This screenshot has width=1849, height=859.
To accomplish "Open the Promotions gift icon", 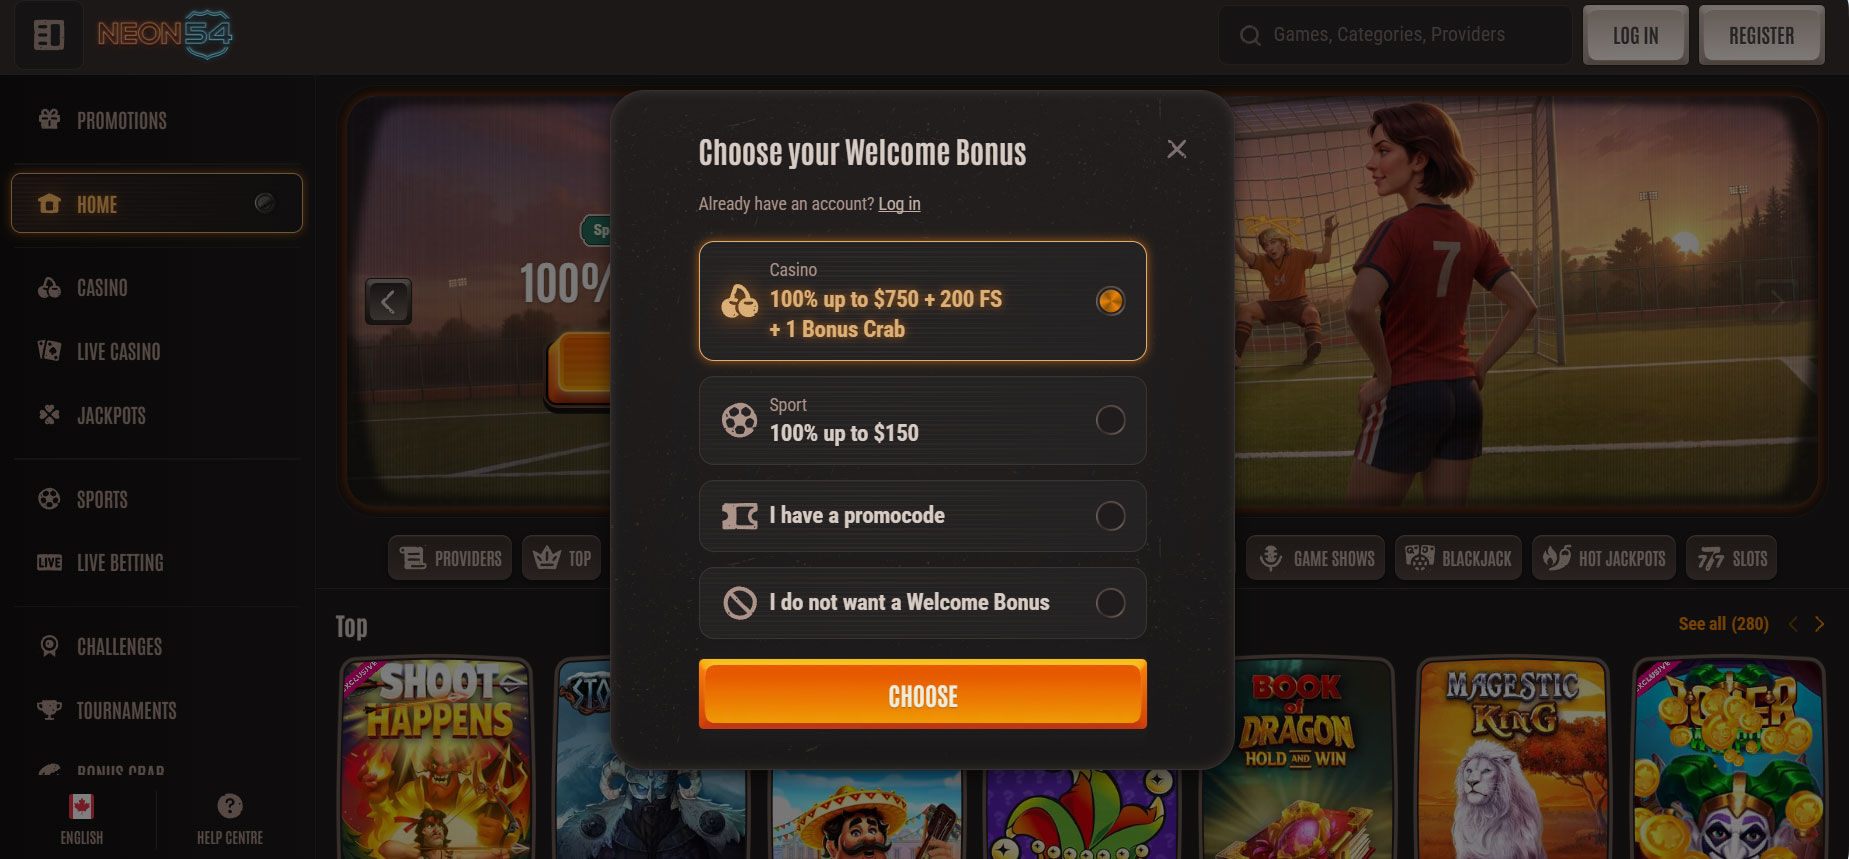I will pos(49,120).
